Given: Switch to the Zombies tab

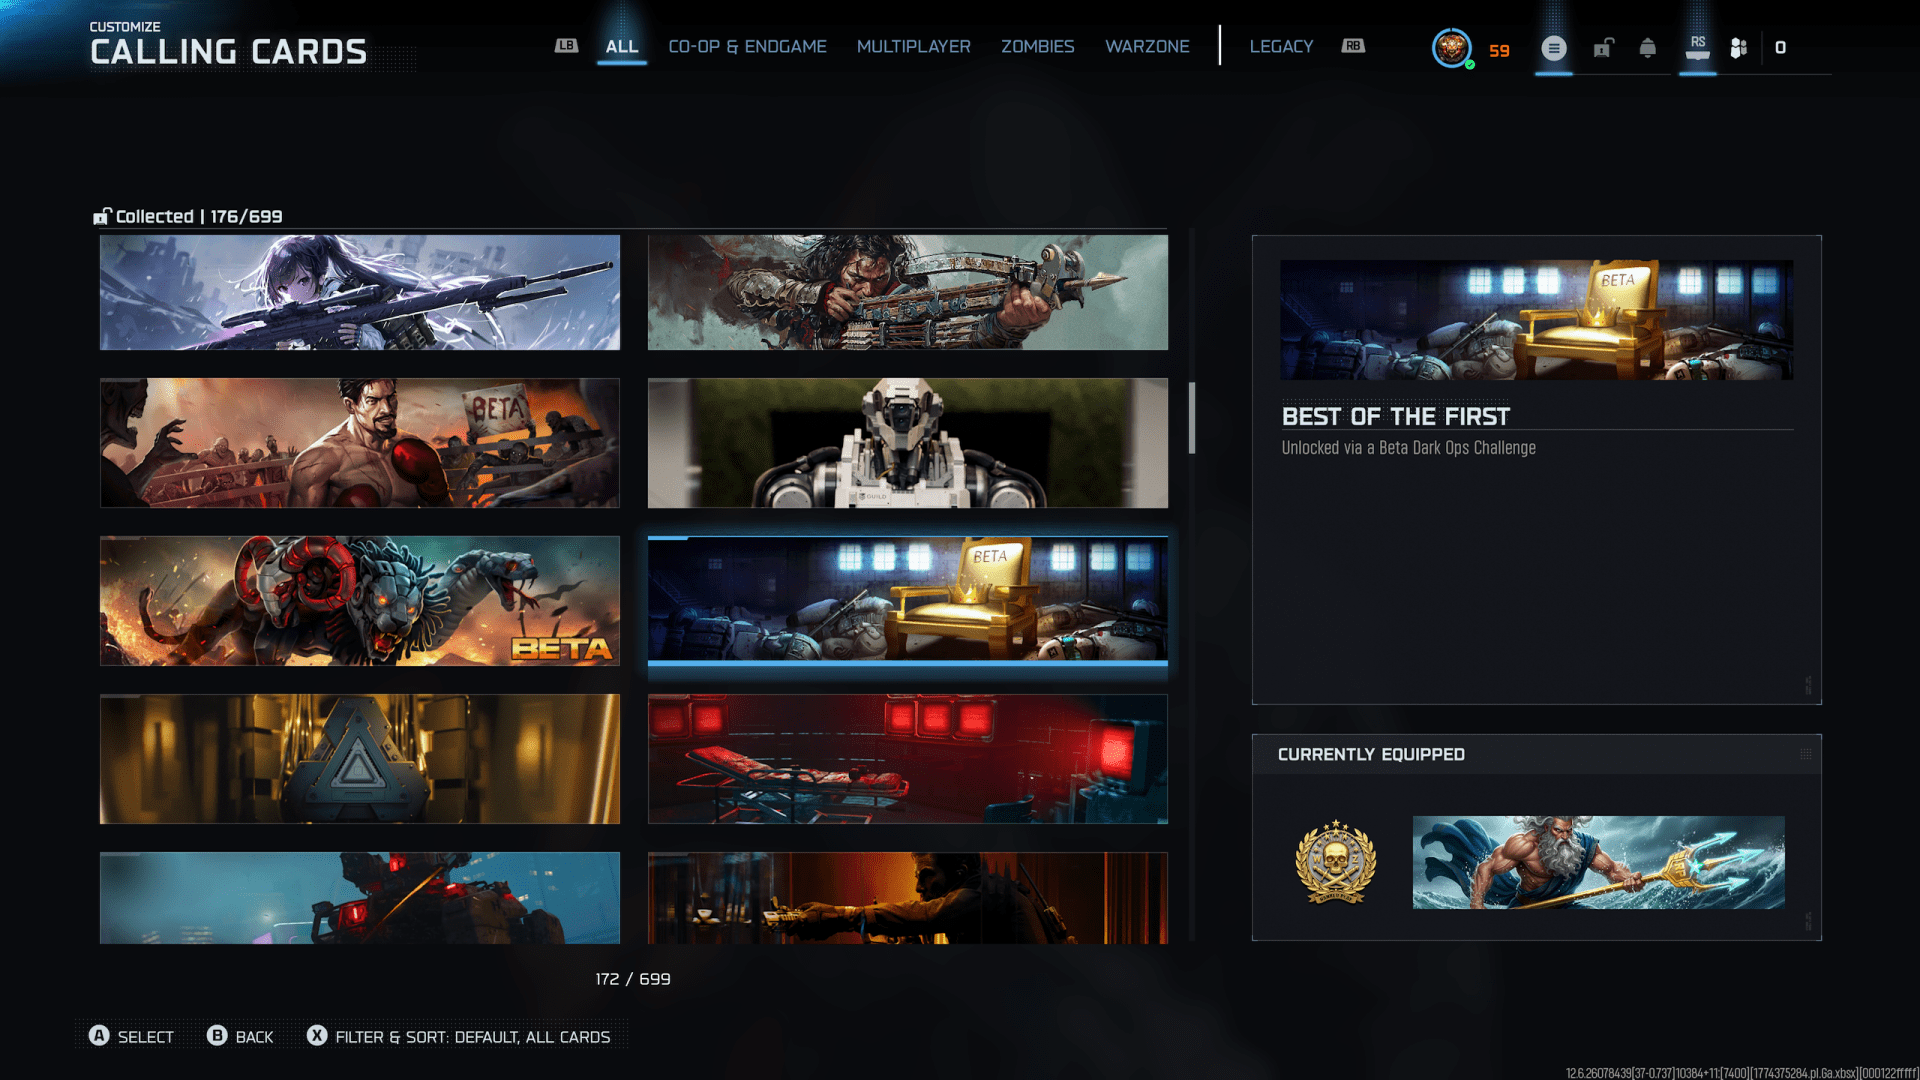Looking at the screenshot, I should pyautogui.click(x=1037, y=47).
